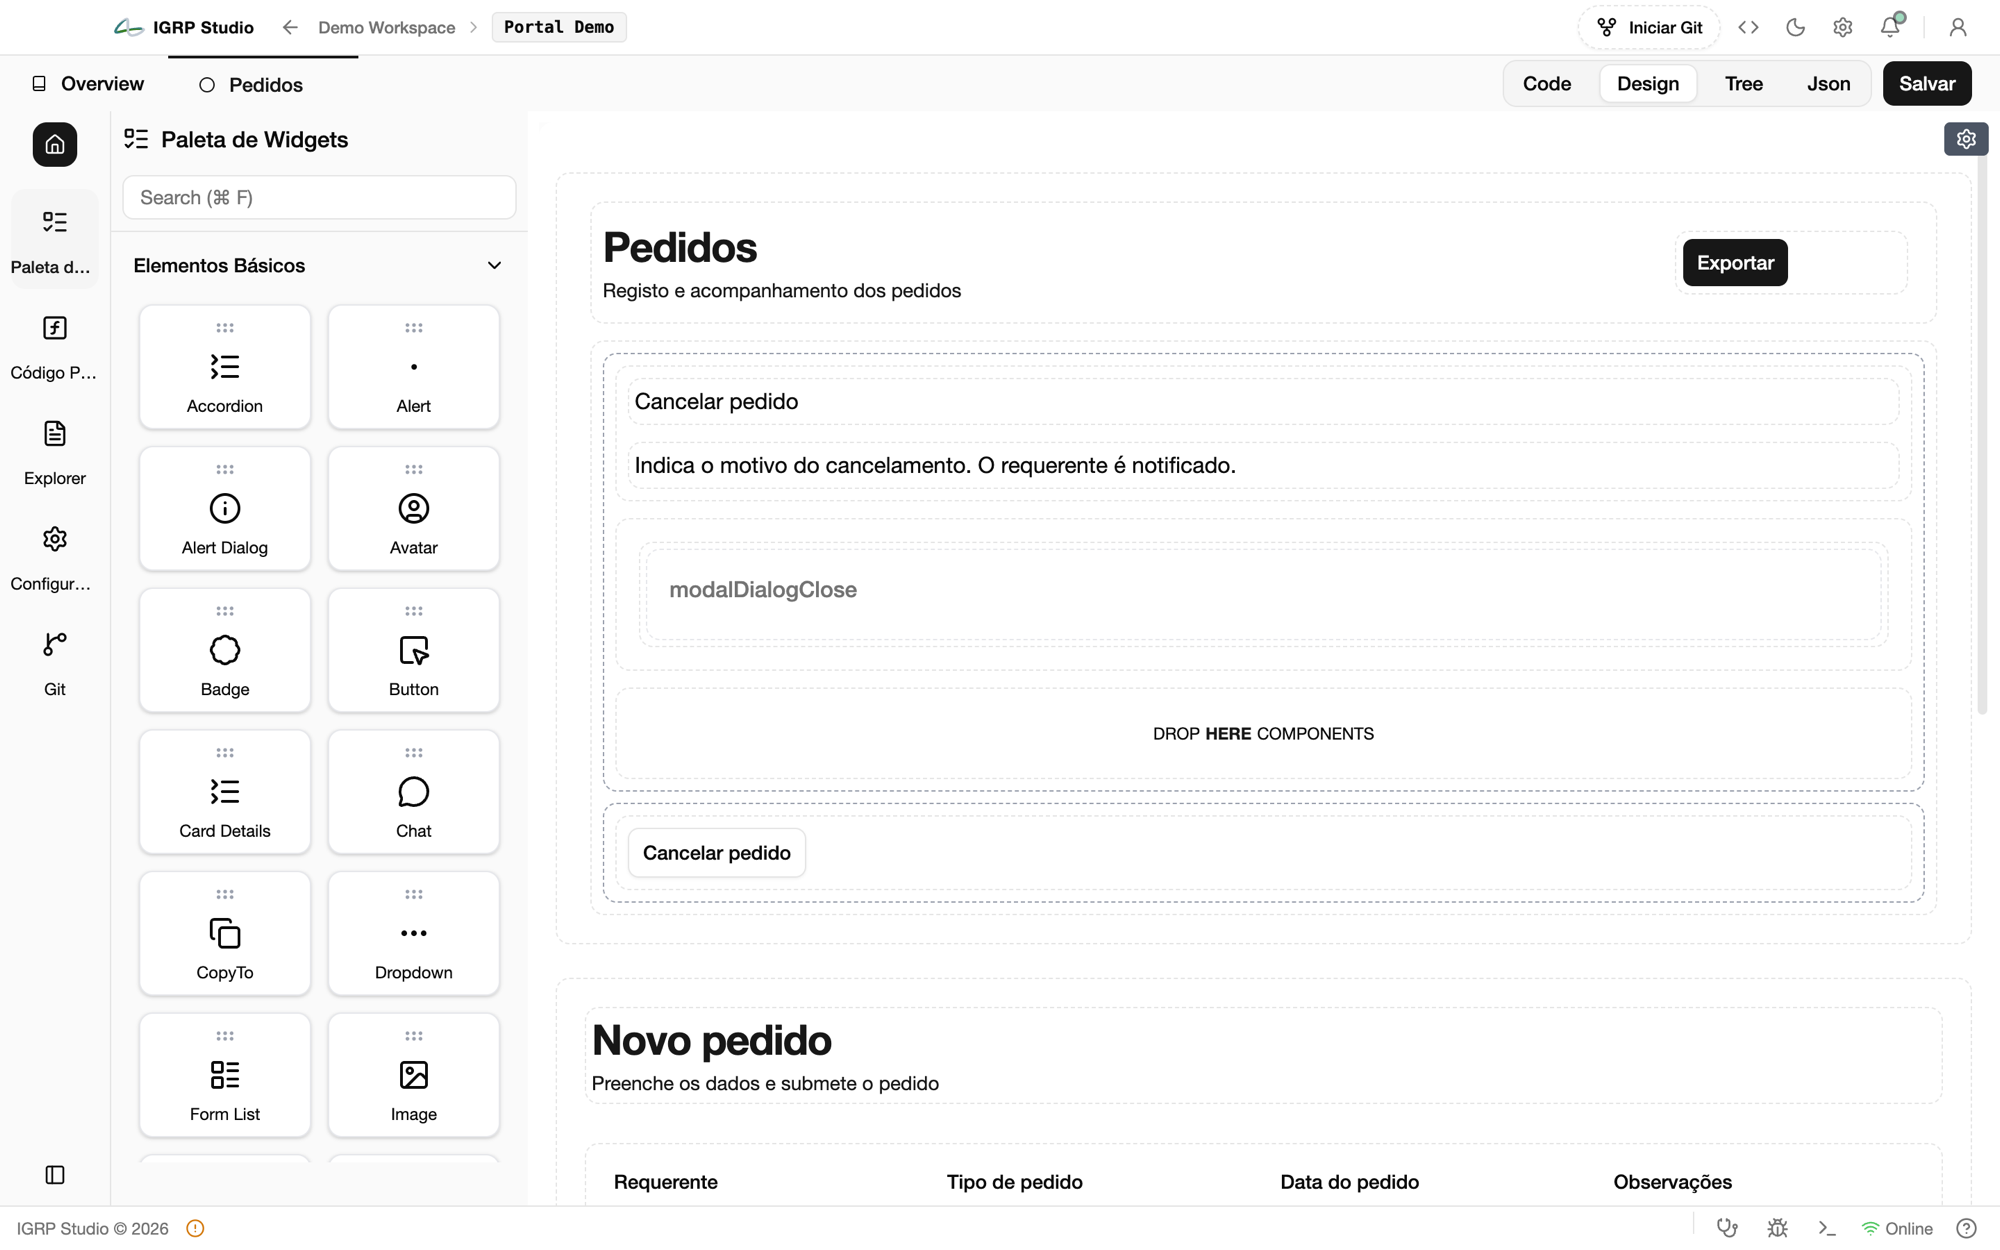This screenshot has height=1250, width=2000.
Task: Go to Demo Workspace breadcrumb
Action: coord(387,27)
